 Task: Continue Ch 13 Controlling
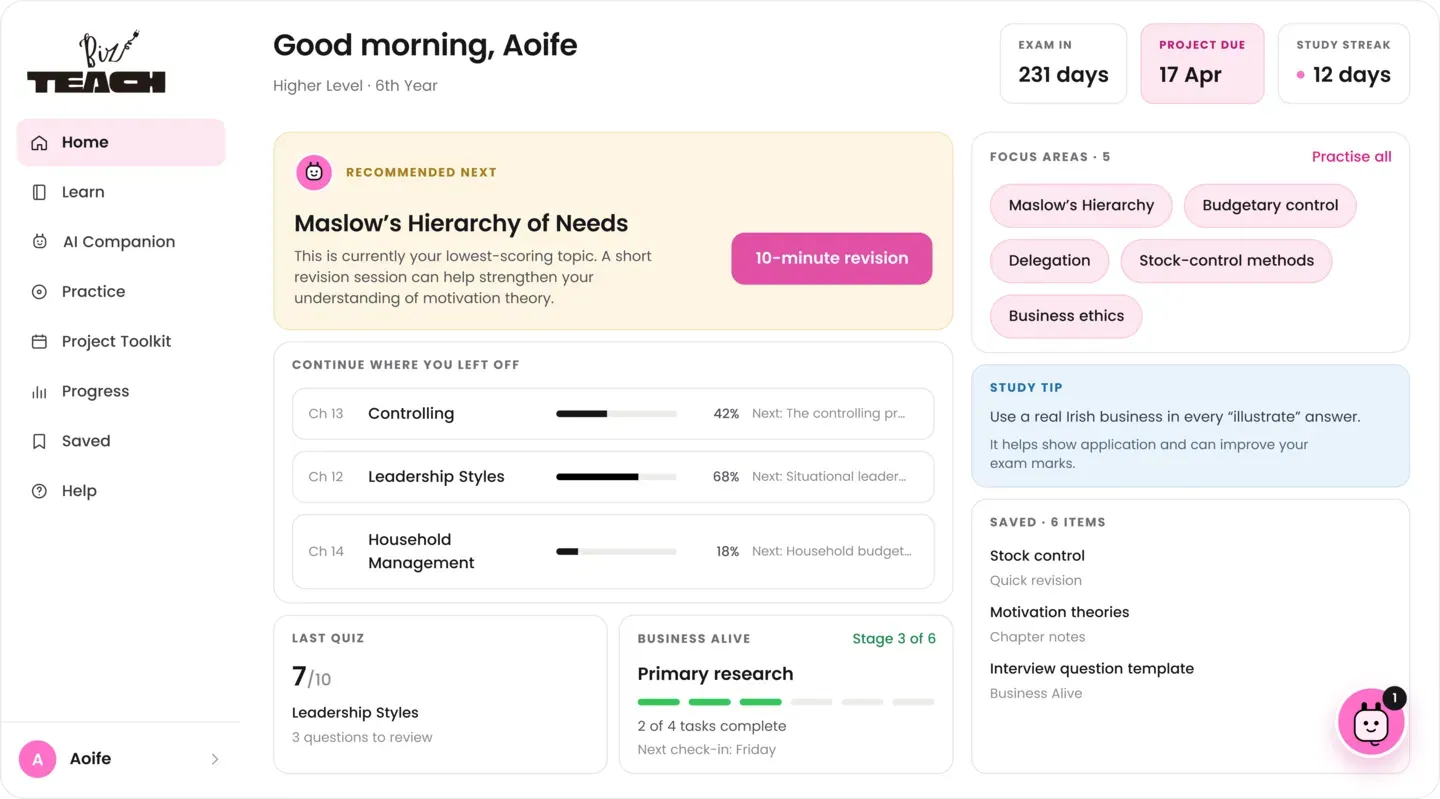coord(613,414)
